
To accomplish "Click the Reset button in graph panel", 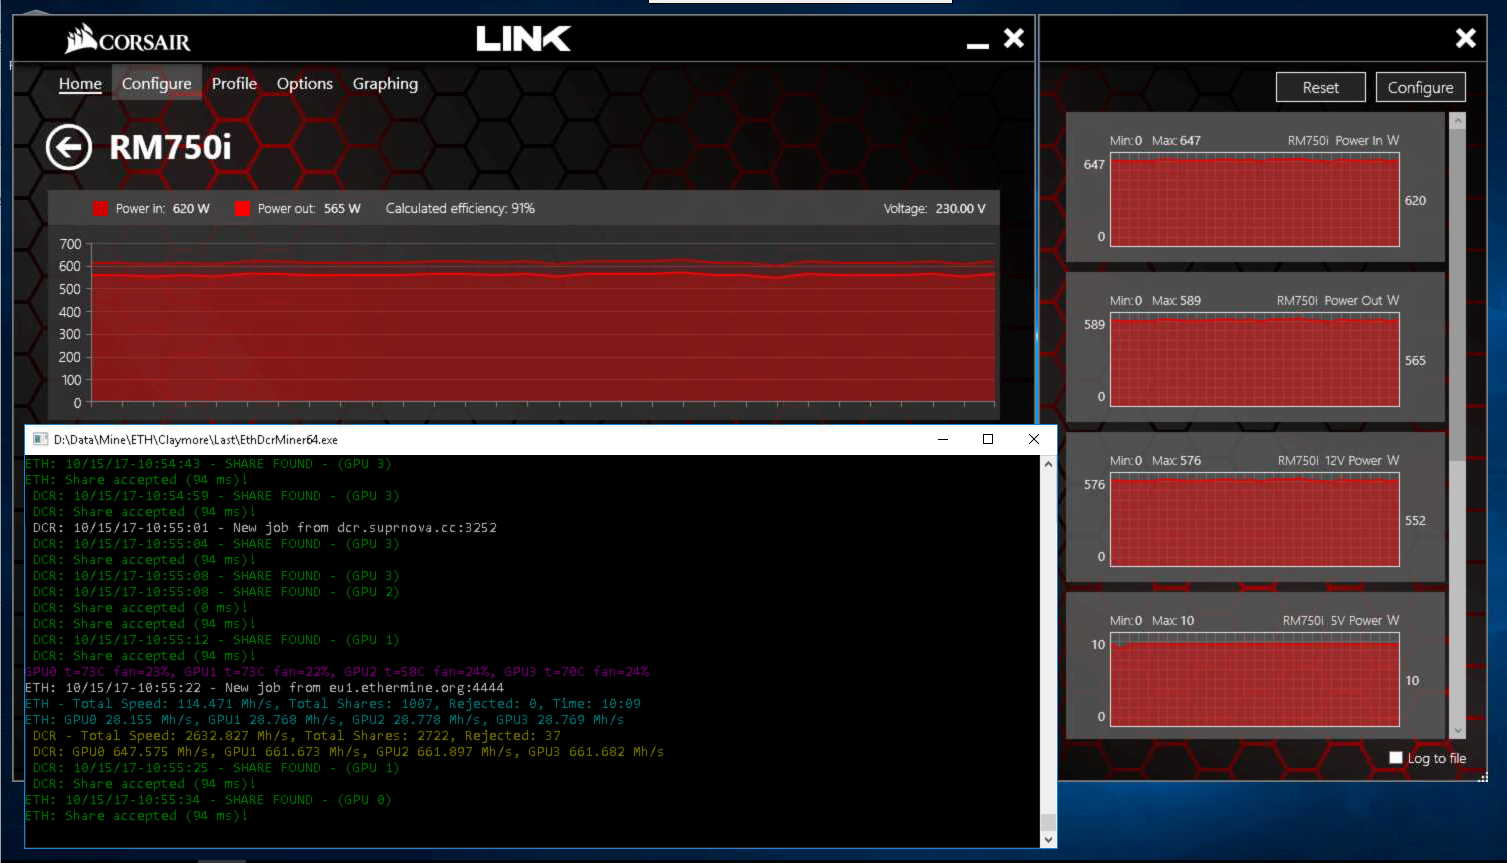I will pyautogui.click(x=1321, y=87).
